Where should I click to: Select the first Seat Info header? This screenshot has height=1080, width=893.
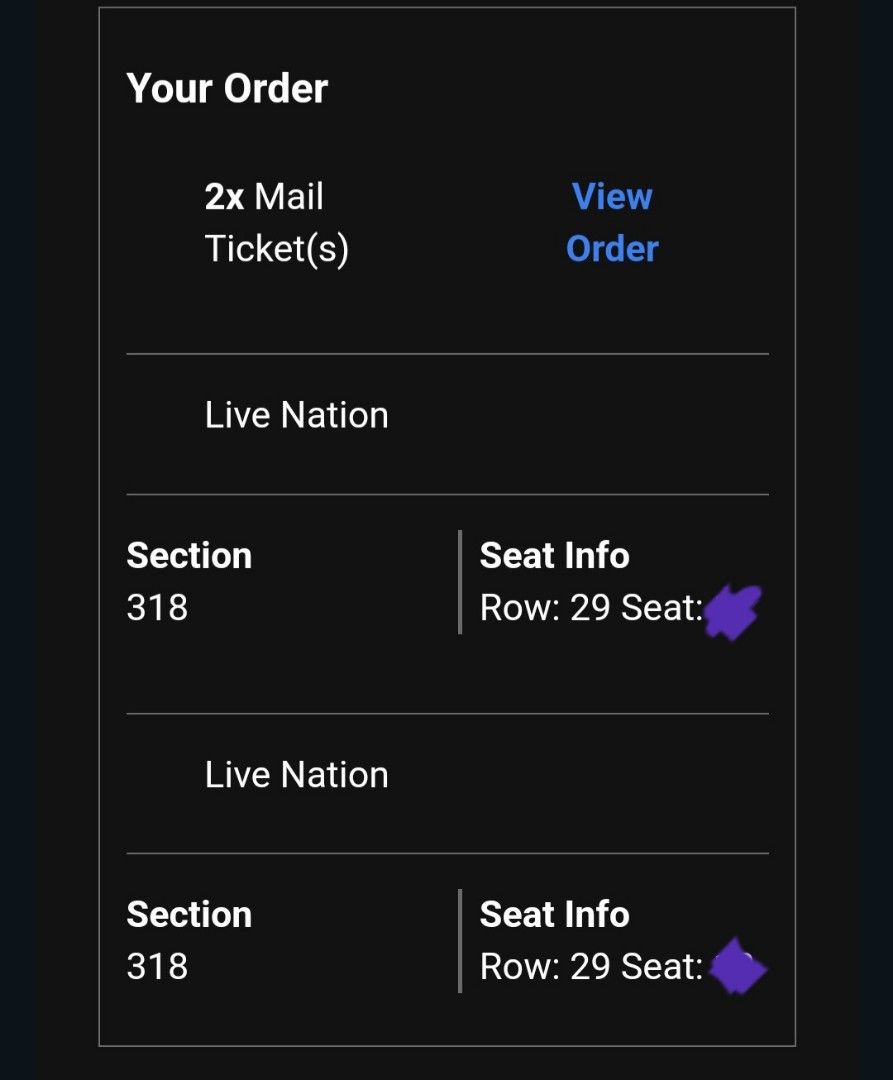click(554, 555)
